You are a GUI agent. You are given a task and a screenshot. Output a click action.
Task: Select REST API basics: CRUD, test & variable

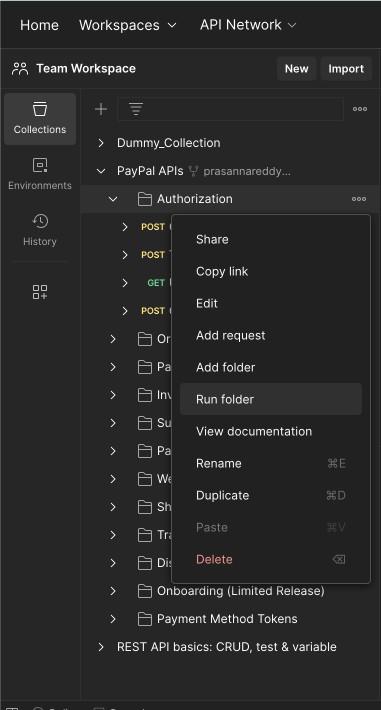pyautogui.click(x=227, y=647)
